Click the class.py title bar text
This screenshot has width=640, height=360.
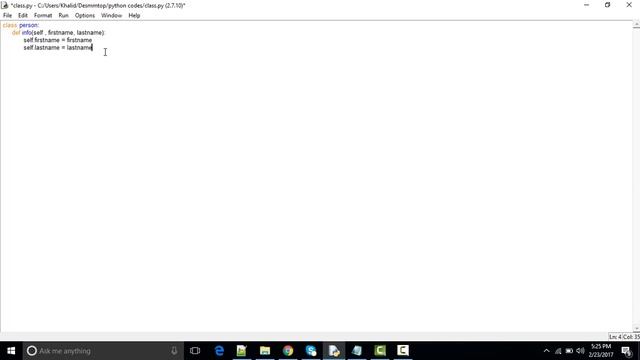98,6
